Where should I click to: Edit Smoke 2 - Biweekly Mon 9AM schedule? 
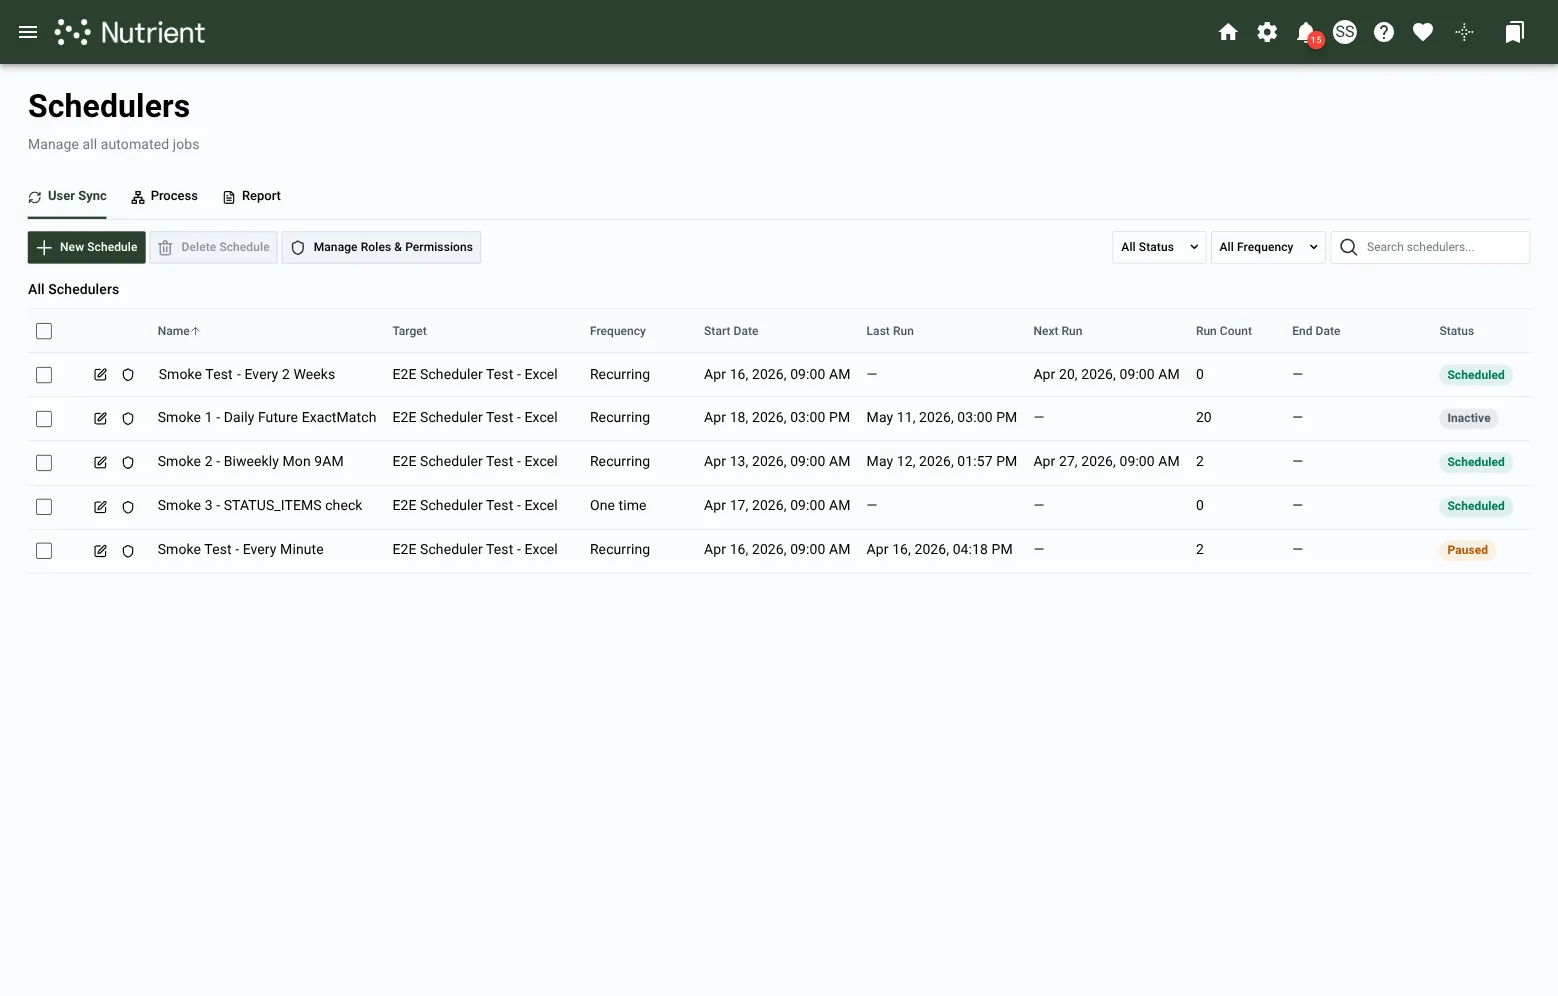point(100,463)
